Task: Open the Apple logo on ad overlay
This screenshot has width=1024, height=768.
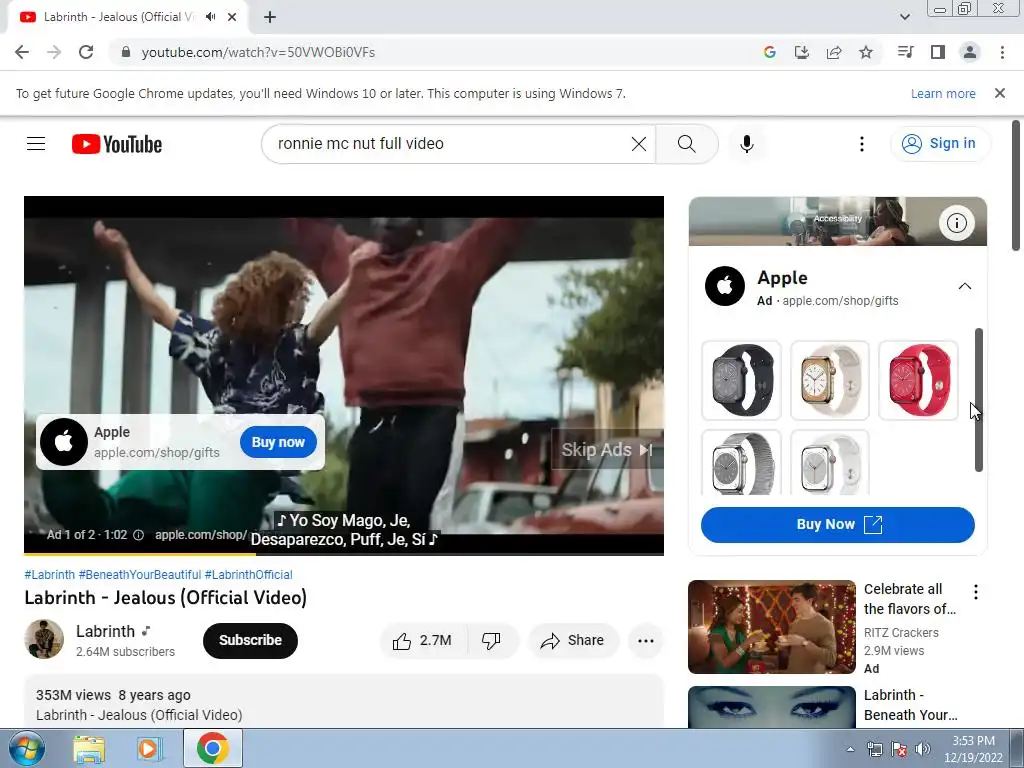Action: [63, 442]
